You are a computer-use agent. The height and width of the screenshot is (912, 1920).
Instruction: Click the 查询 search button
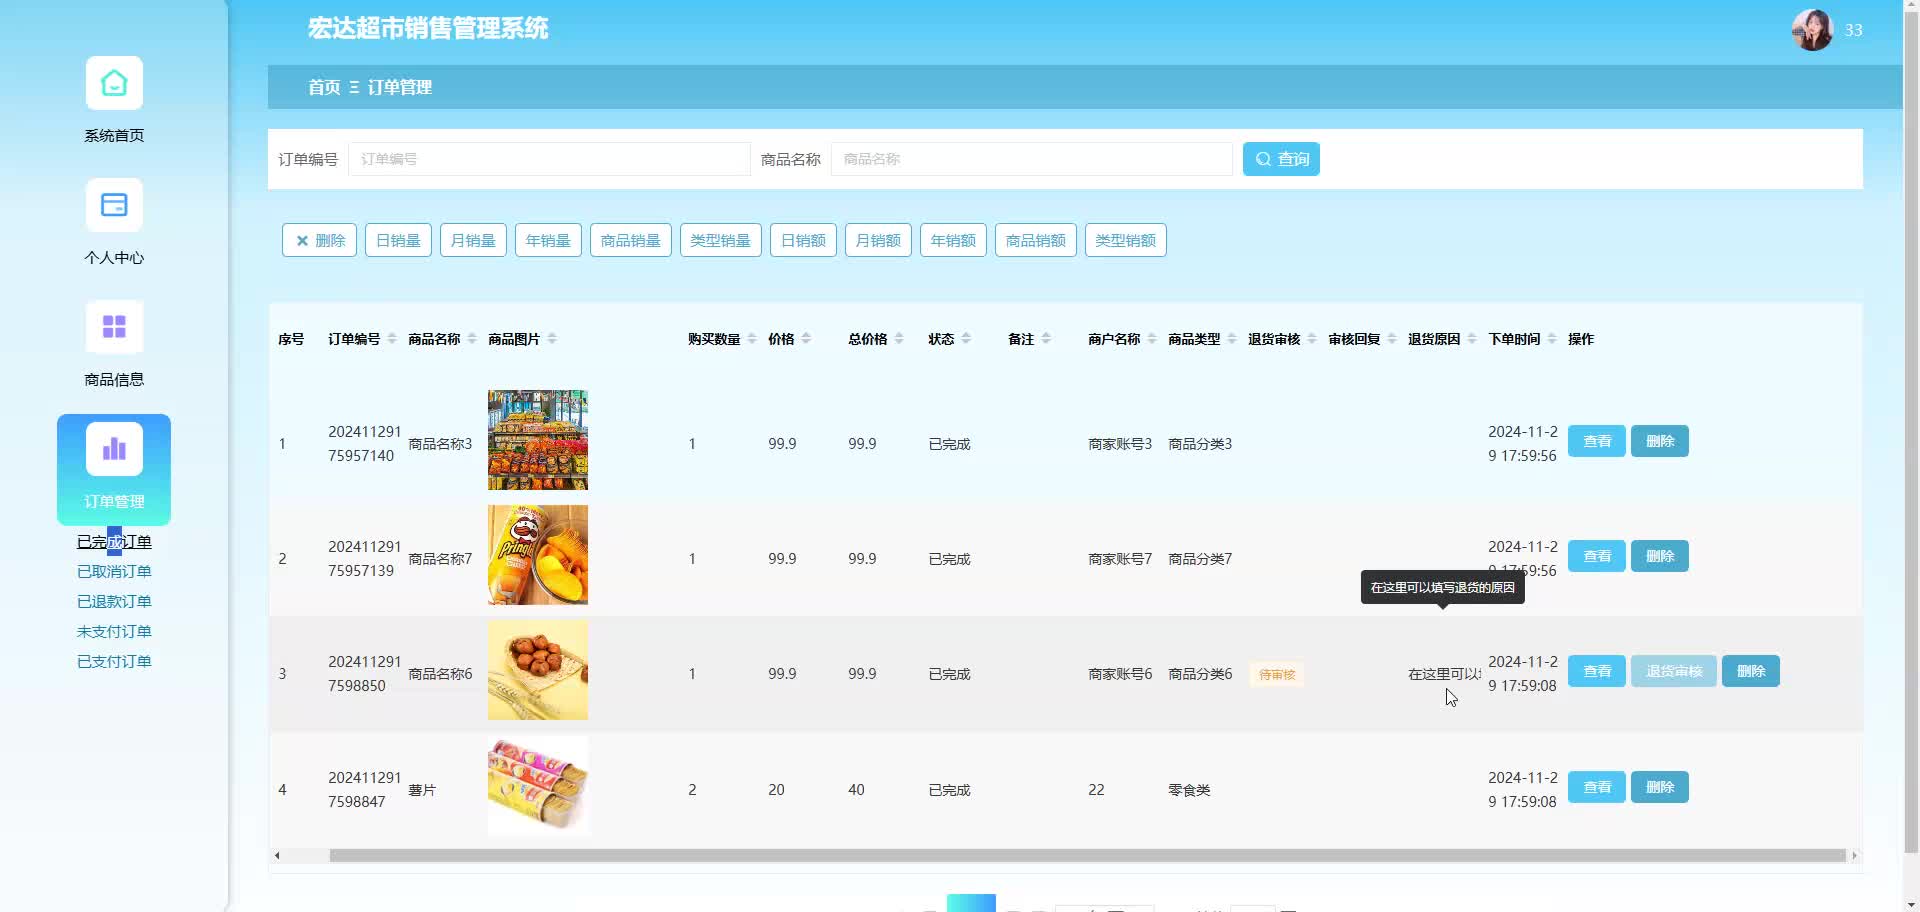tap(1280, 159)
